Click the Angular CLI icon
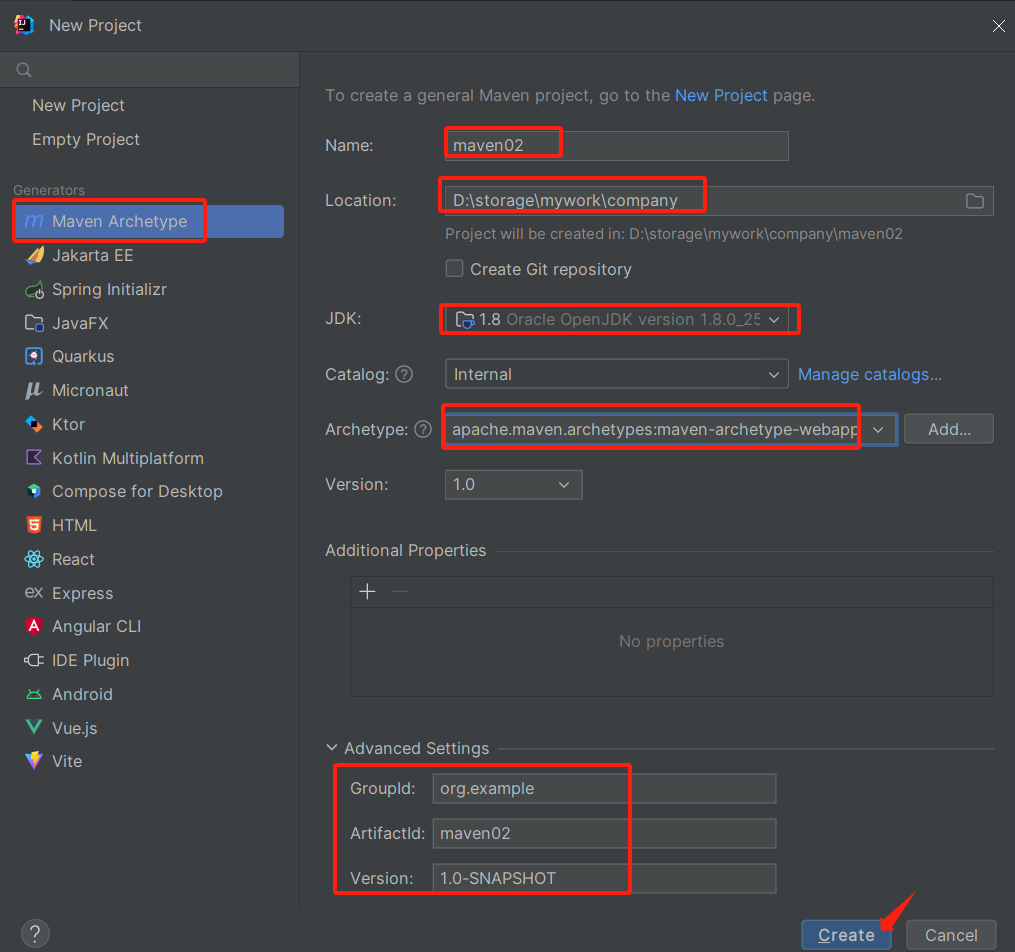This screenshot has height=952, width=1015. (x=34, y=626)
